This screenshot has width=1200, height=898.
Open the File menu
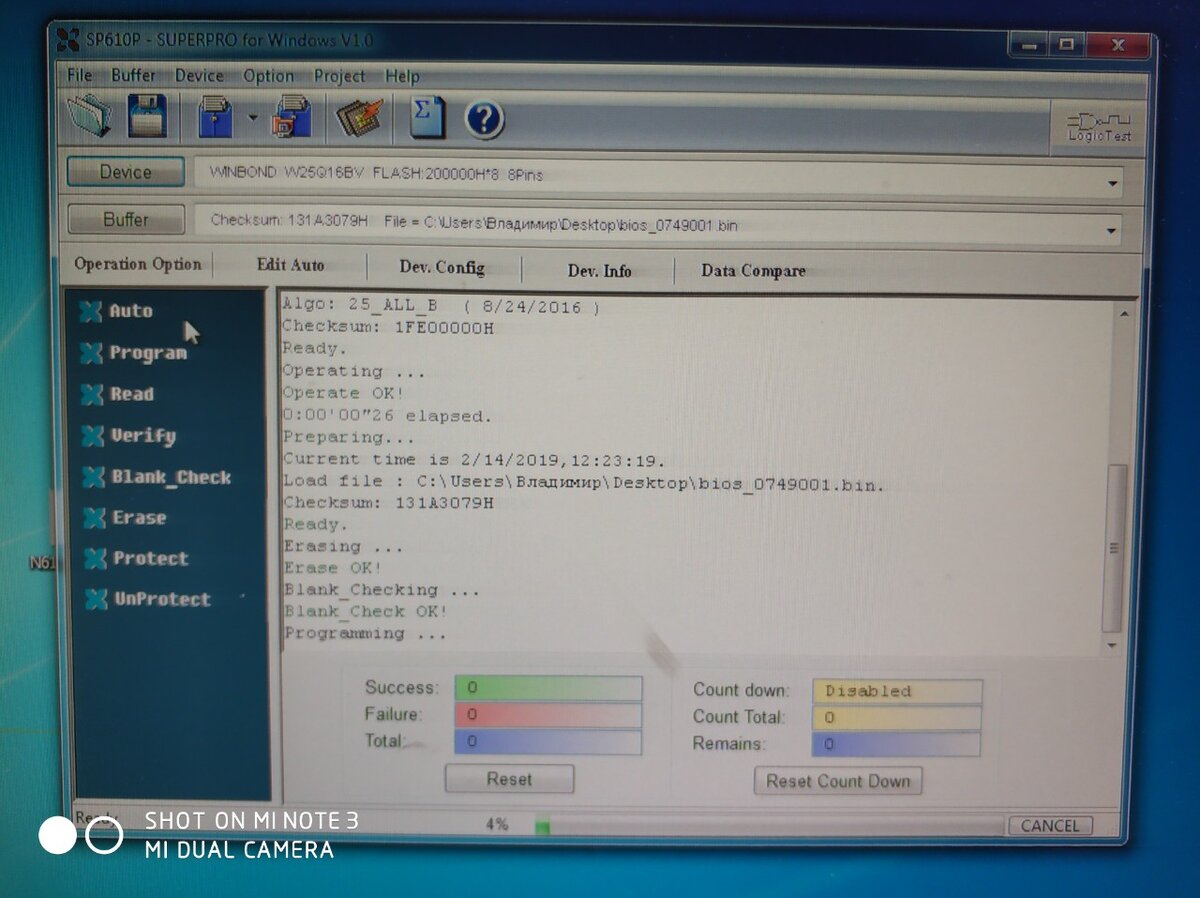[79, 75]
